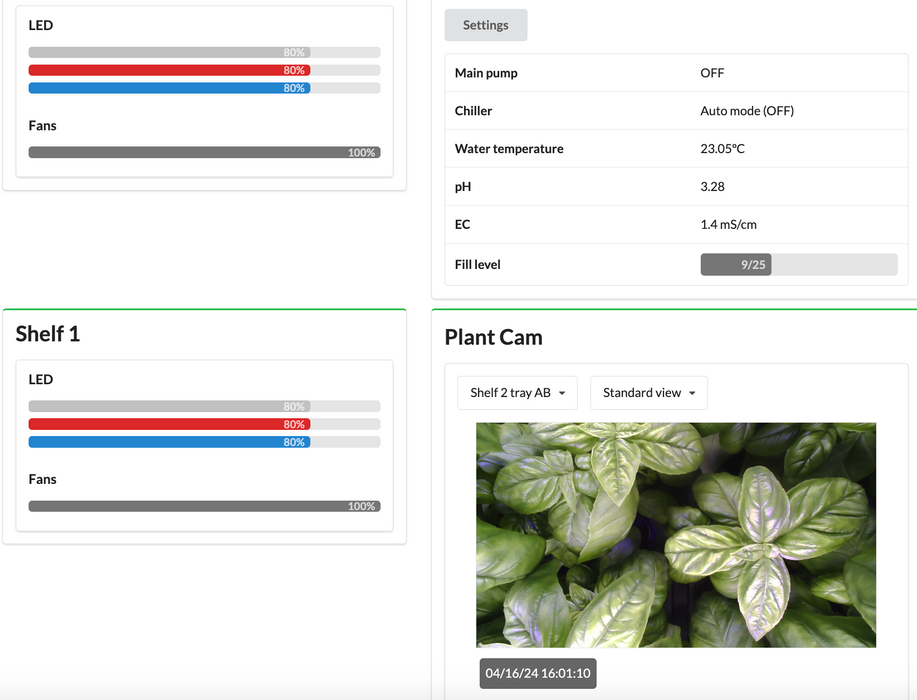Click the Shelf 1 Fans 100% bar
Image resolution: width=917 pixels, height=700 pixels.
[204, 506]
